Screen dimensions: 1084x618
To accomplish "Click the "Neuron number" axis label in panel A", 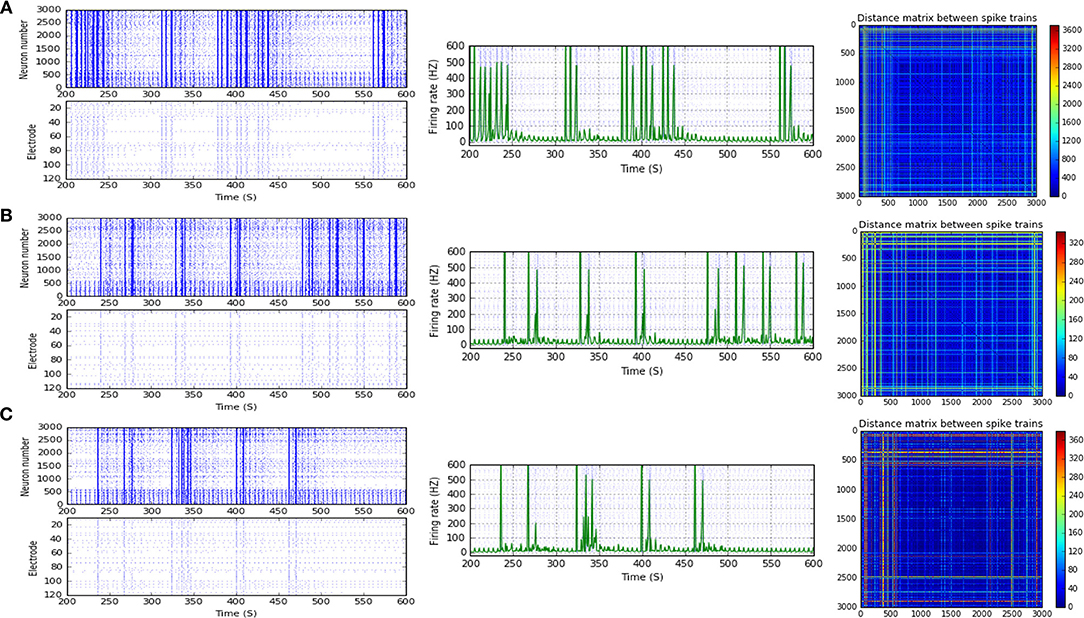I will click(24, 48).
